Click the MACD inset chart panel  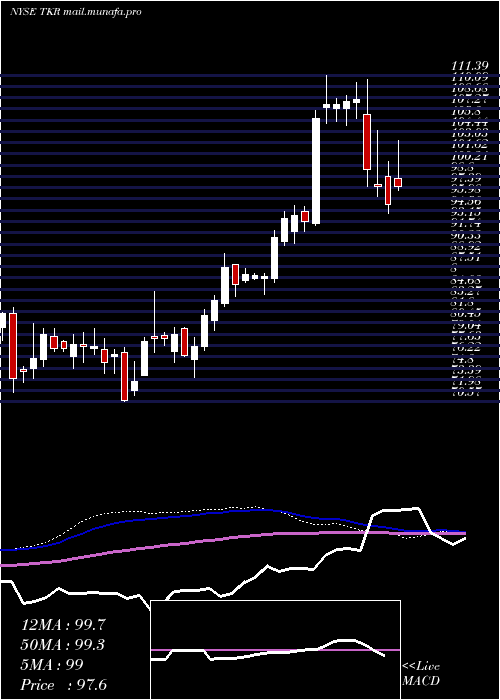coord(275,650)
